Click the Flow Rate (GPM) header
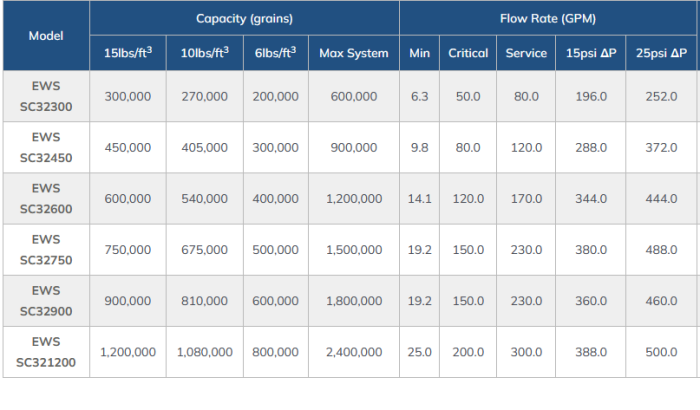 pos(548,19)
